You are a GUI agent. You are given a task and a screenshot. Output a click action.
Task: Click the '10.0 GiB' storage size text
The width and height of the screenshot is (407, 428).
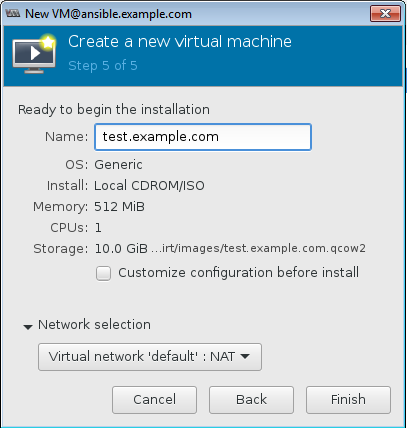point(121,249)
